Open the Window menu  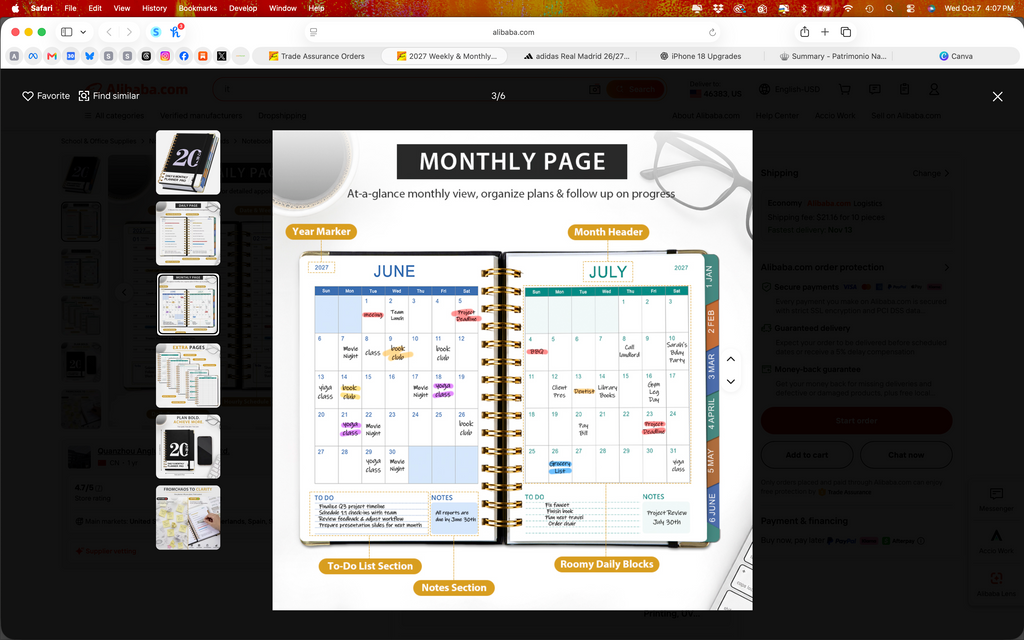[x=283, y=8]
